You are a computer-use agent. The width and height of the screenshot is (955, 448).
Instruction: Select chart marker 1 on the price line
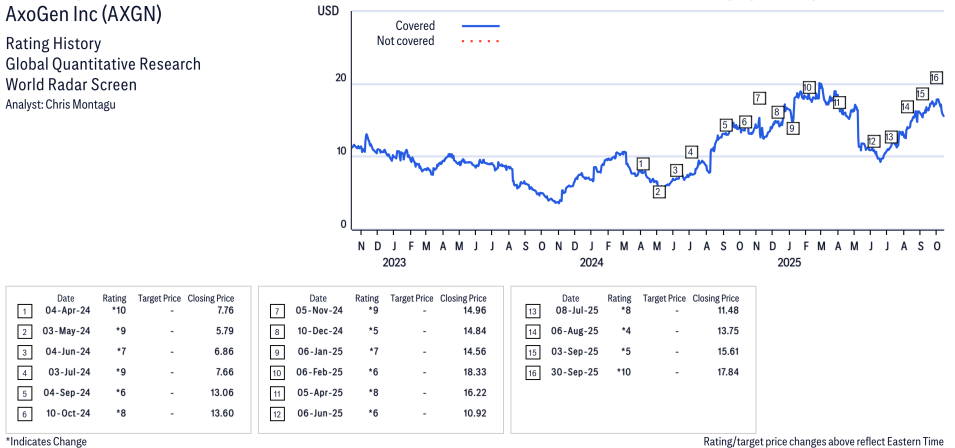(642, 163)
